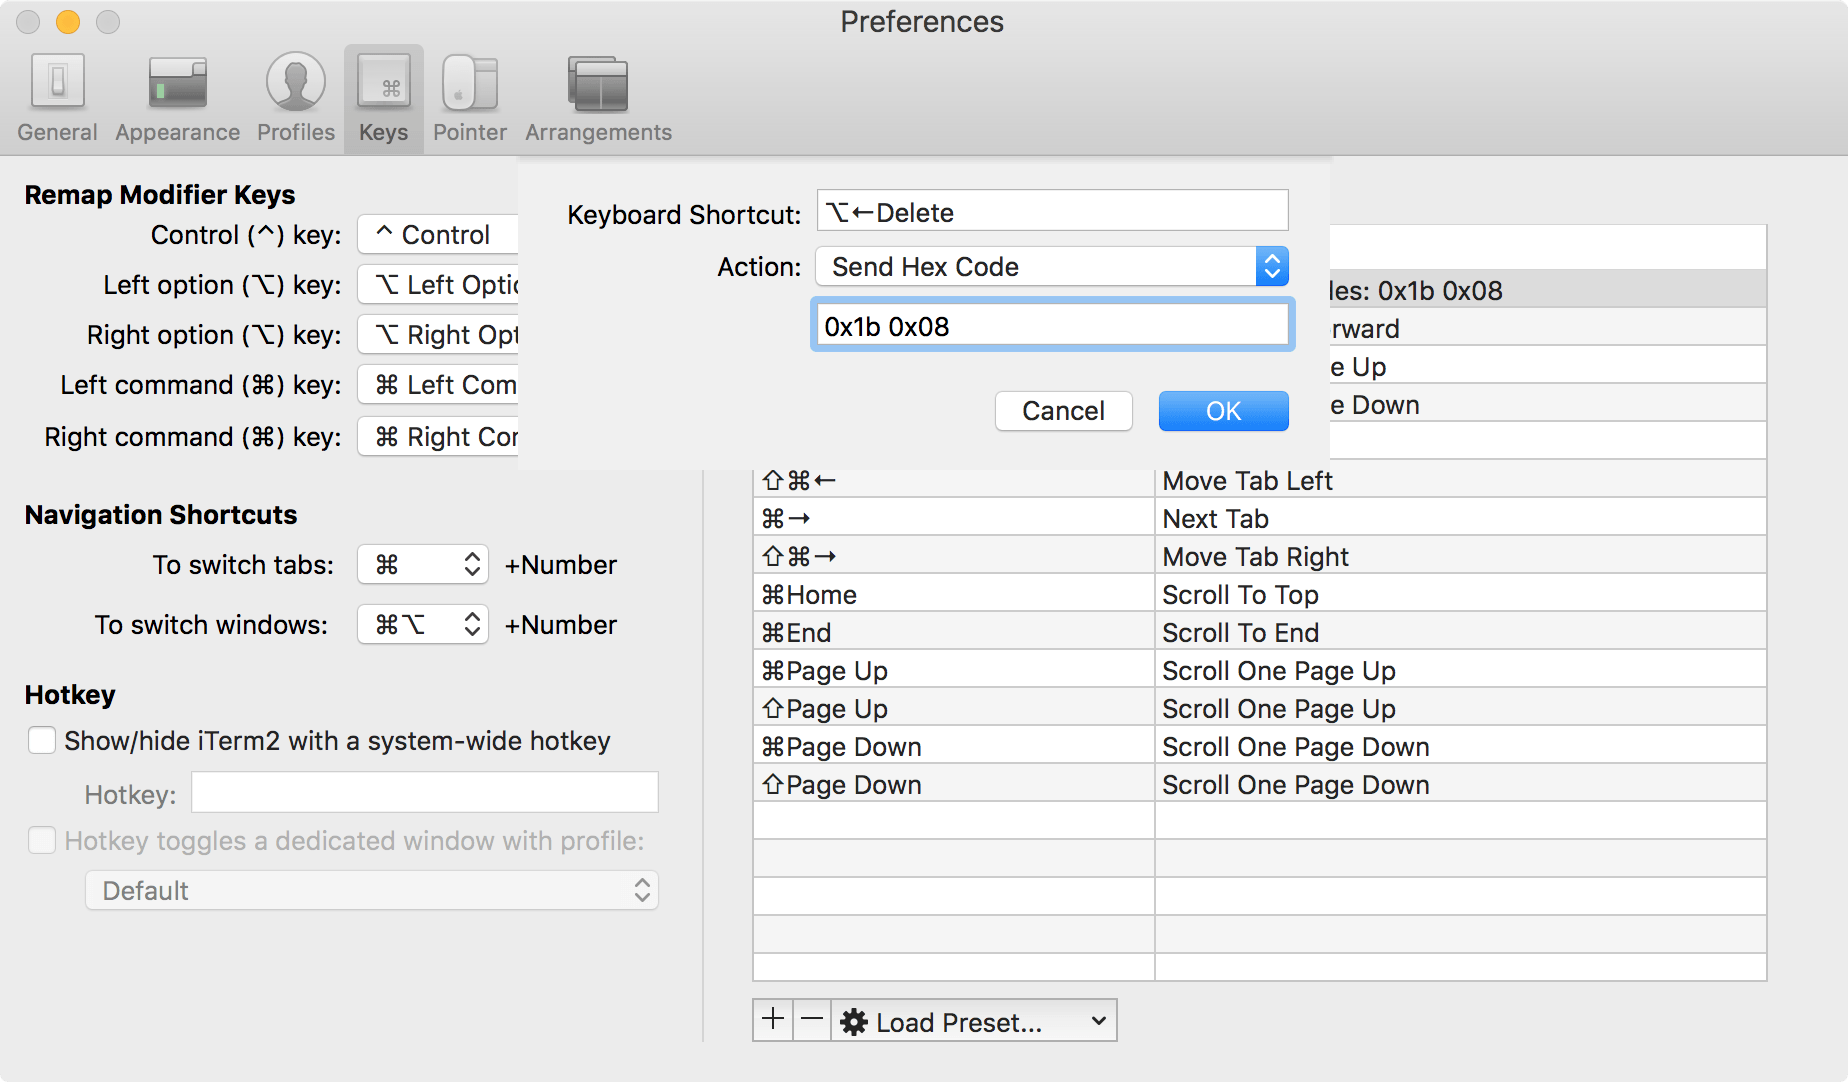Enable Show/hide iTerm2 with system-wide hotkey
Image resolution: width=1848 pixels, height=1082 pixels.
pyautogui.click(x=42, y=741)
